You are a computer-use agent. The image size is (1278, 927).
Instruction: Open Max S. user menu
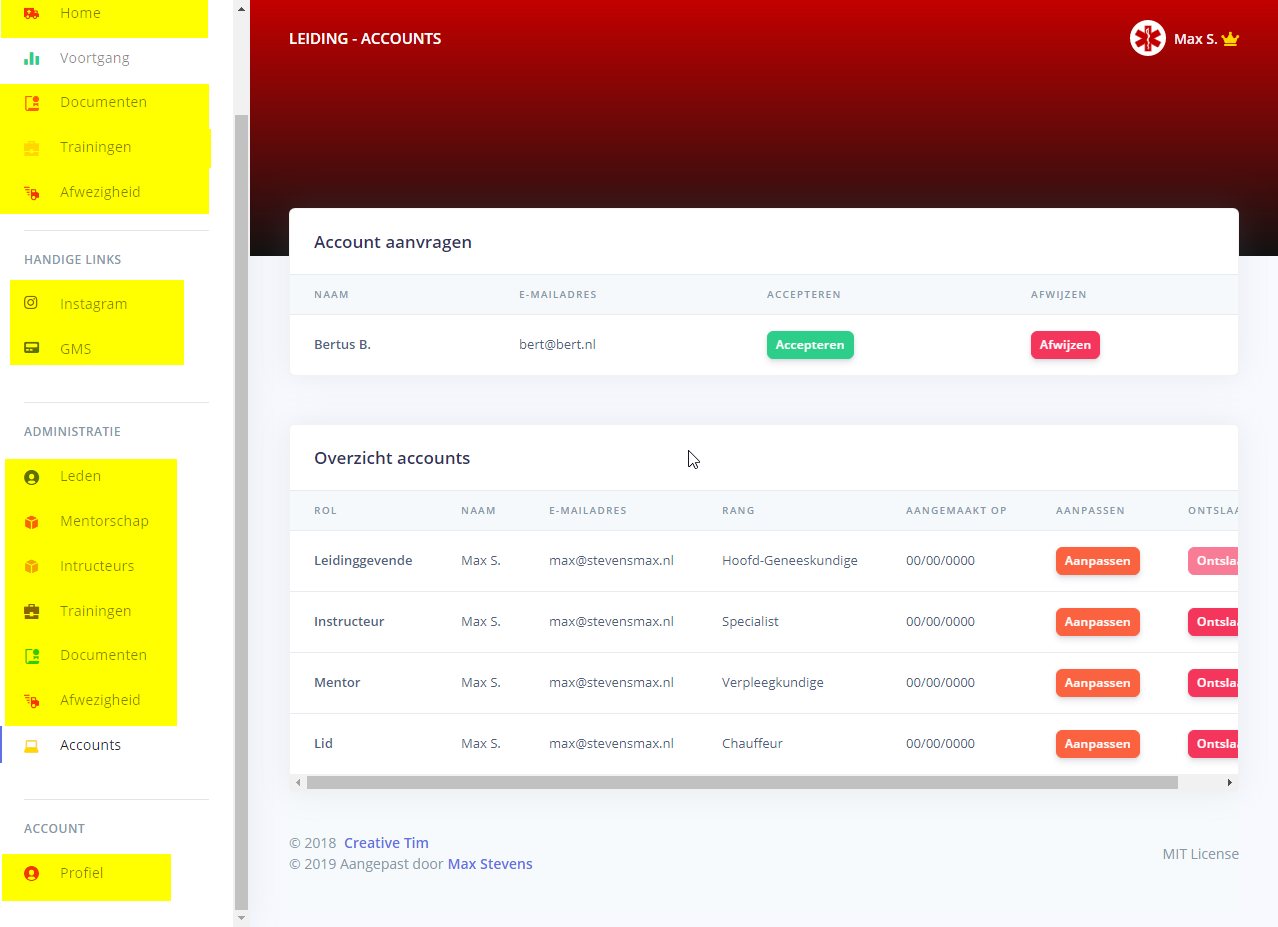(1196, 39)
